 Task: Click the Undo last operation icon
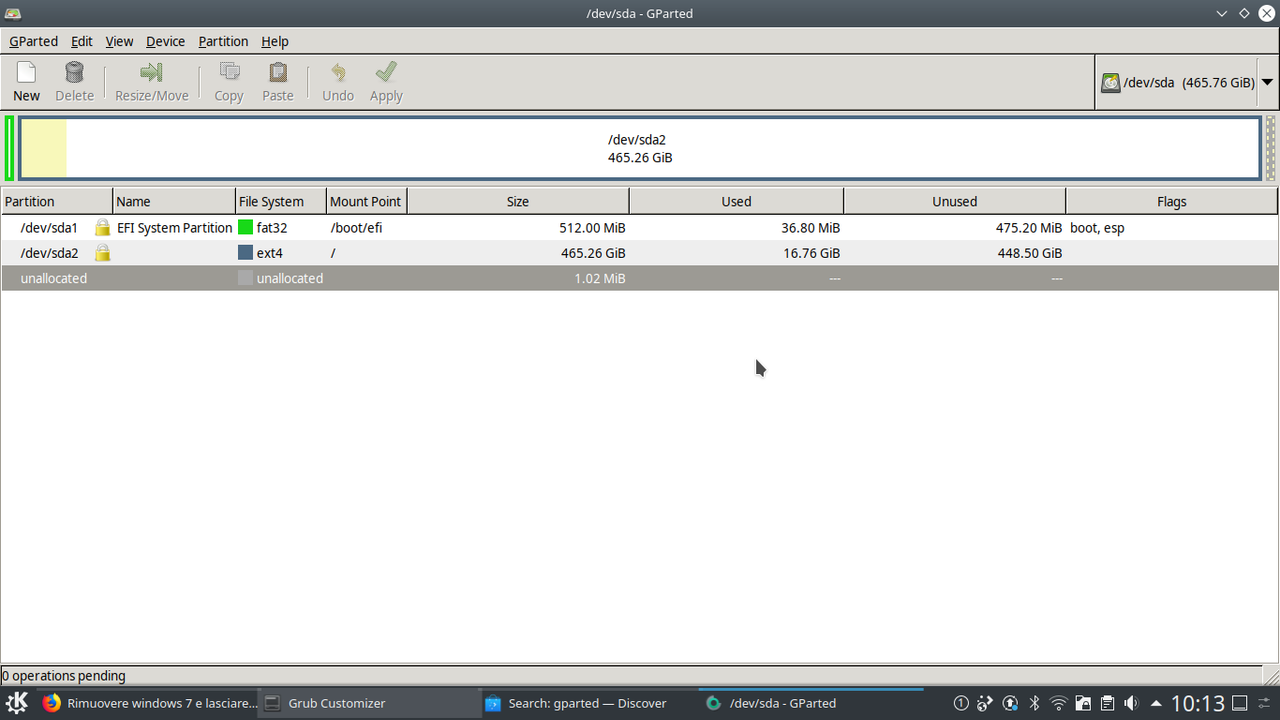(x=338, y=73)
